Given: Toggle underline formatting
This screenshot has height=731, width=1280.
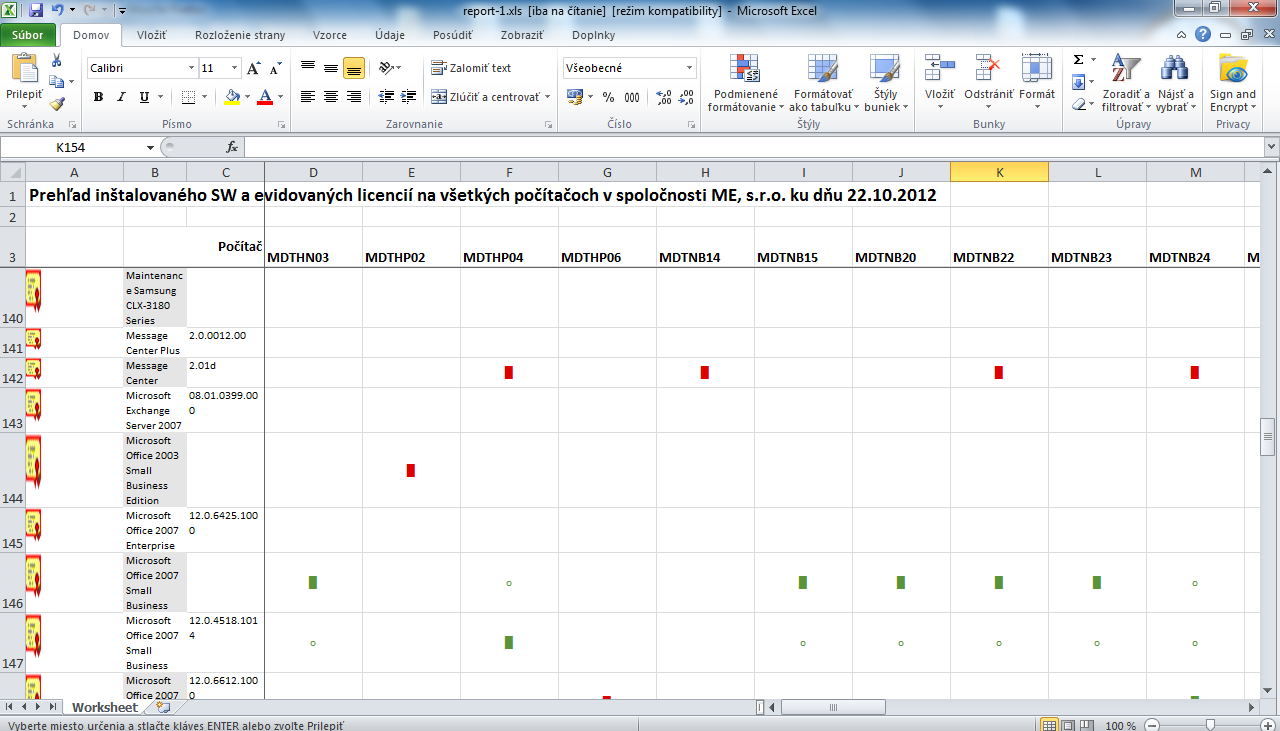Looking at the screenshot, I should [x=144, y=97].
